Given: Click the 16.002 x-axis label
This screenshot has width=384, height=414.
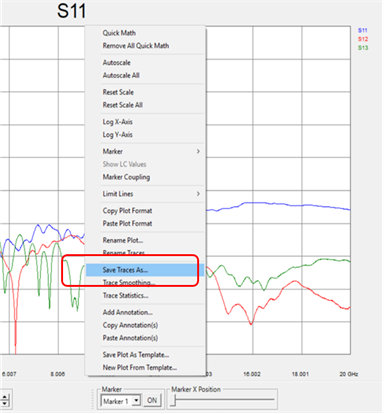Looking at the screenshot, I should coord(252,374).
